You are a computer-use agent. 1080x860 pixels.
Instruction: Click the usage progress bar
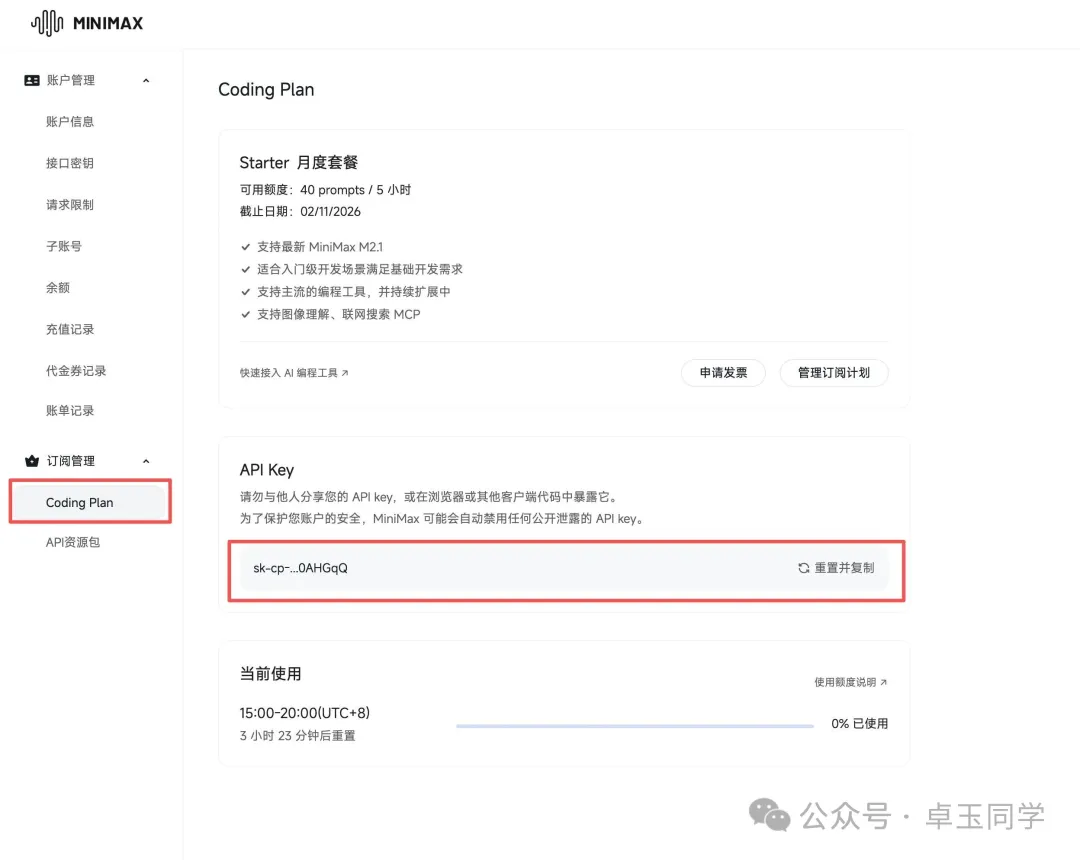(634, 725)
